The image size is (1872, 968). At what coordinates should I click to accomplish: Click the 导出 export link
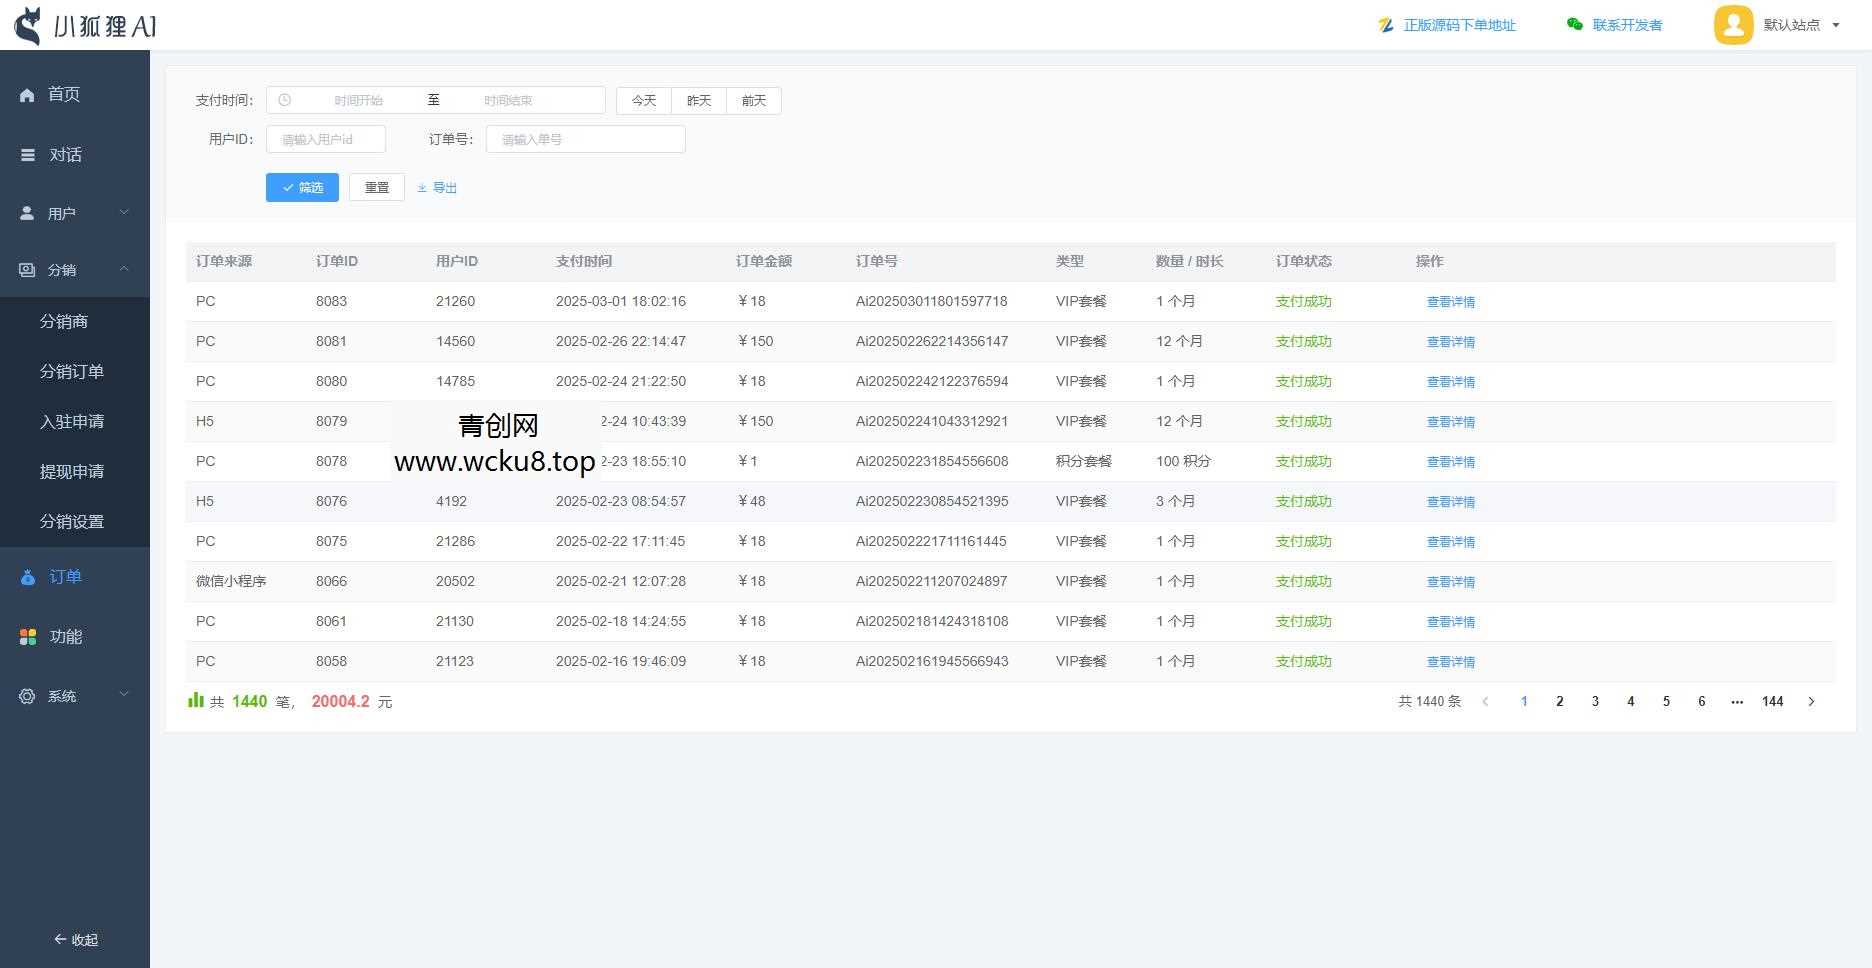437,187
